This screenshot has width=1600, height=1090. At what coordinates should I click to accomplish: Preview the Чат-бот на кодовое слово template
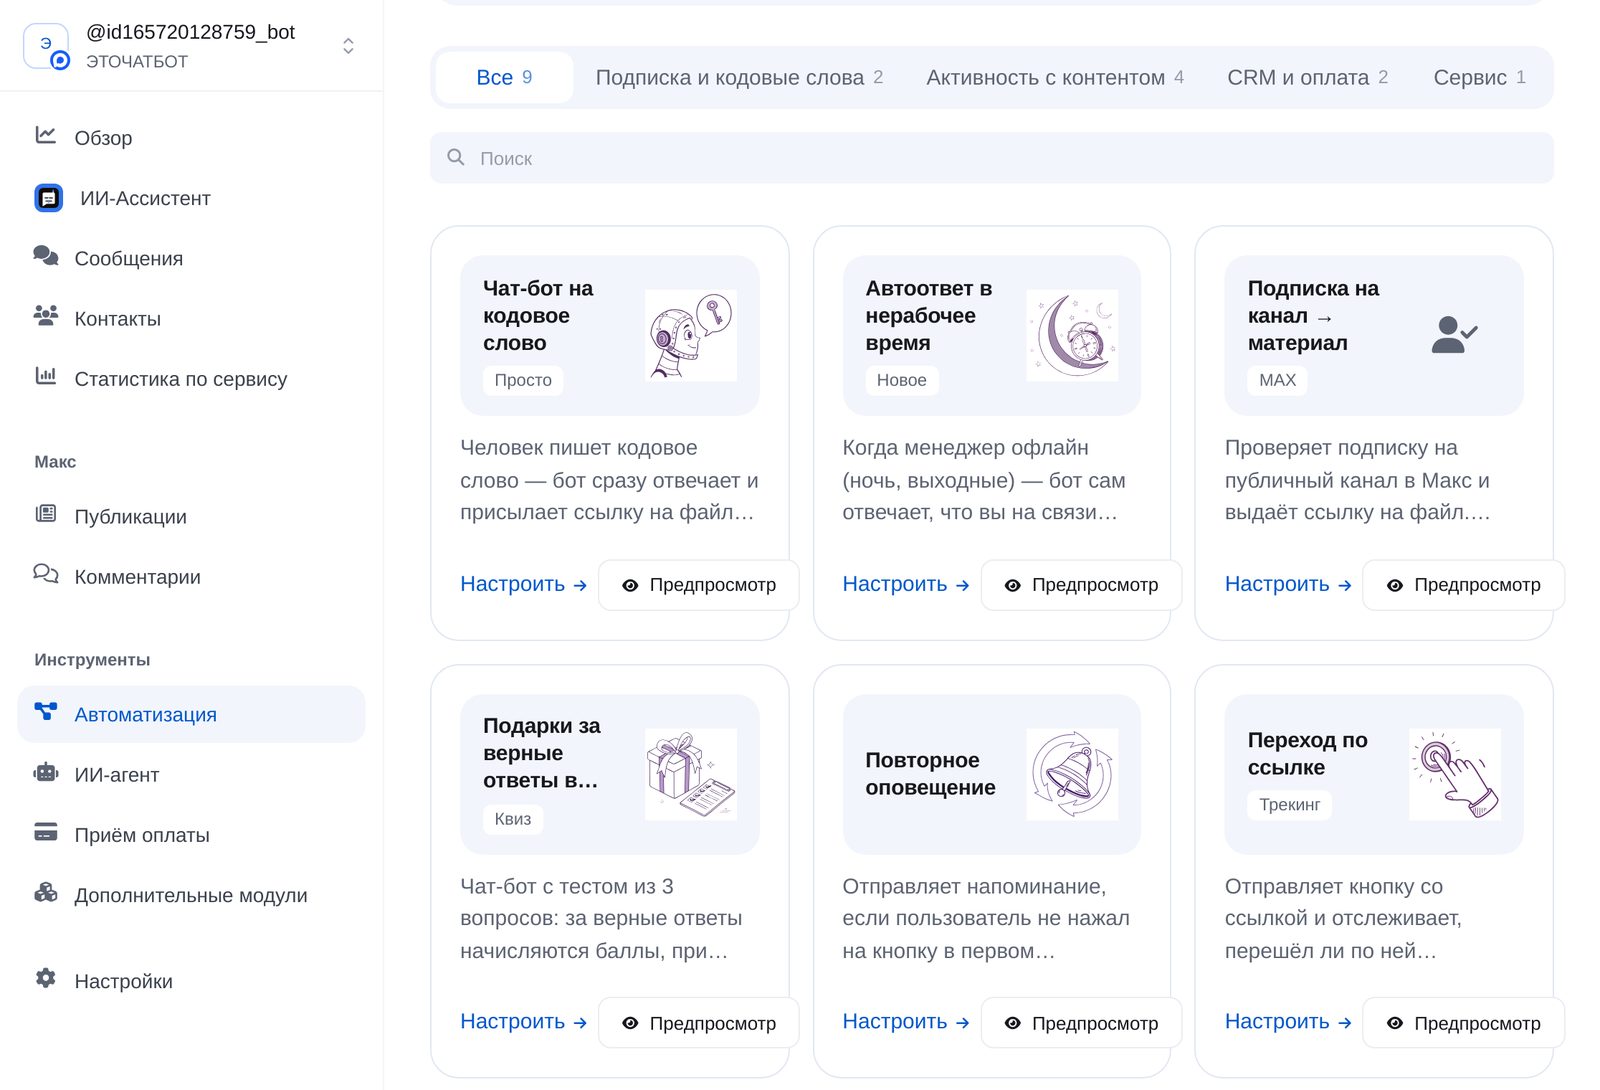pos(699,585)
